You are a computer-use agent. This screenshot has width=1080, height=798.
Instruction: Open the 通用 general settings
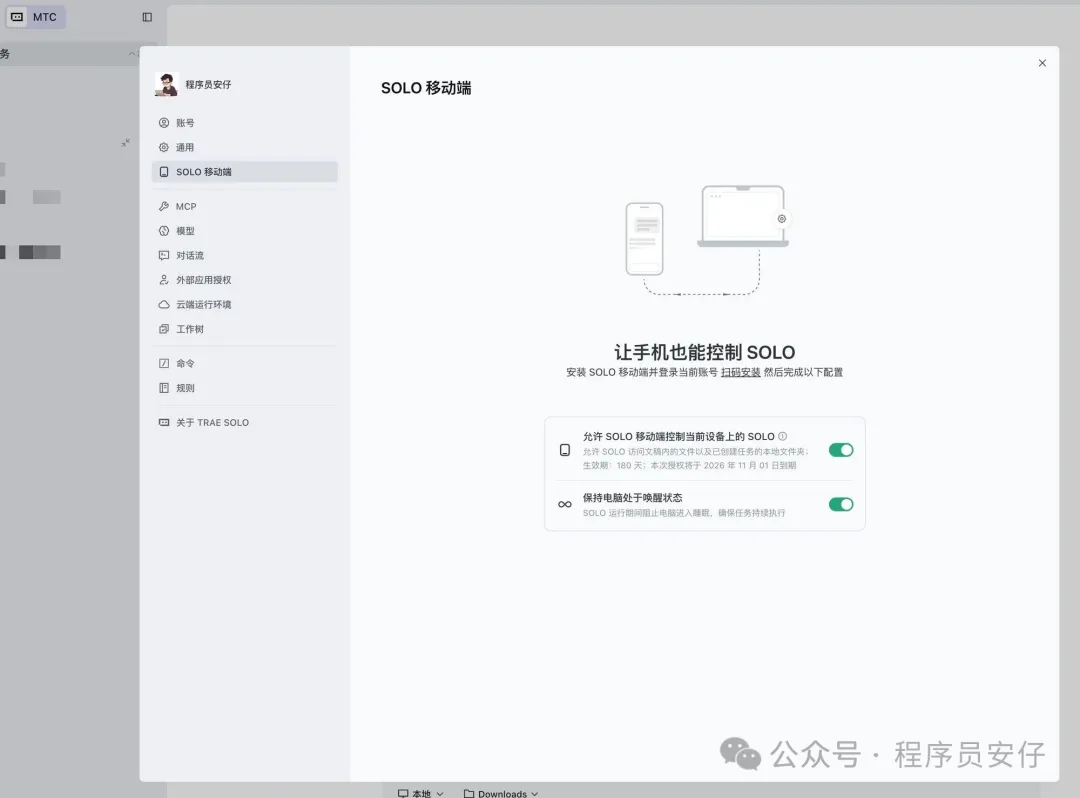coord(245,147)
